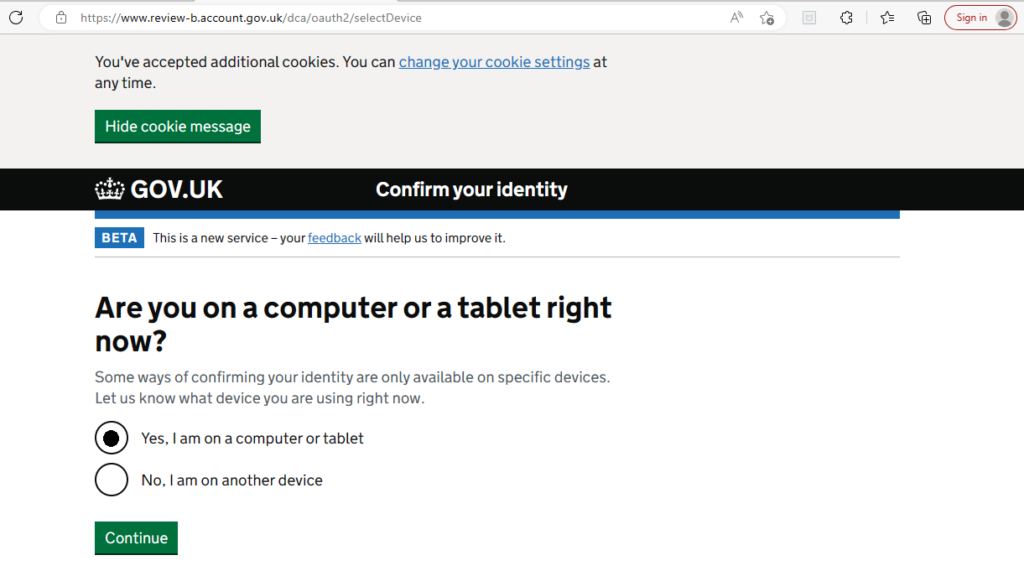The width and height of the screenshot is (1024, 576).
Task: Add this page to favorites star icon
Action: point(767,18)
